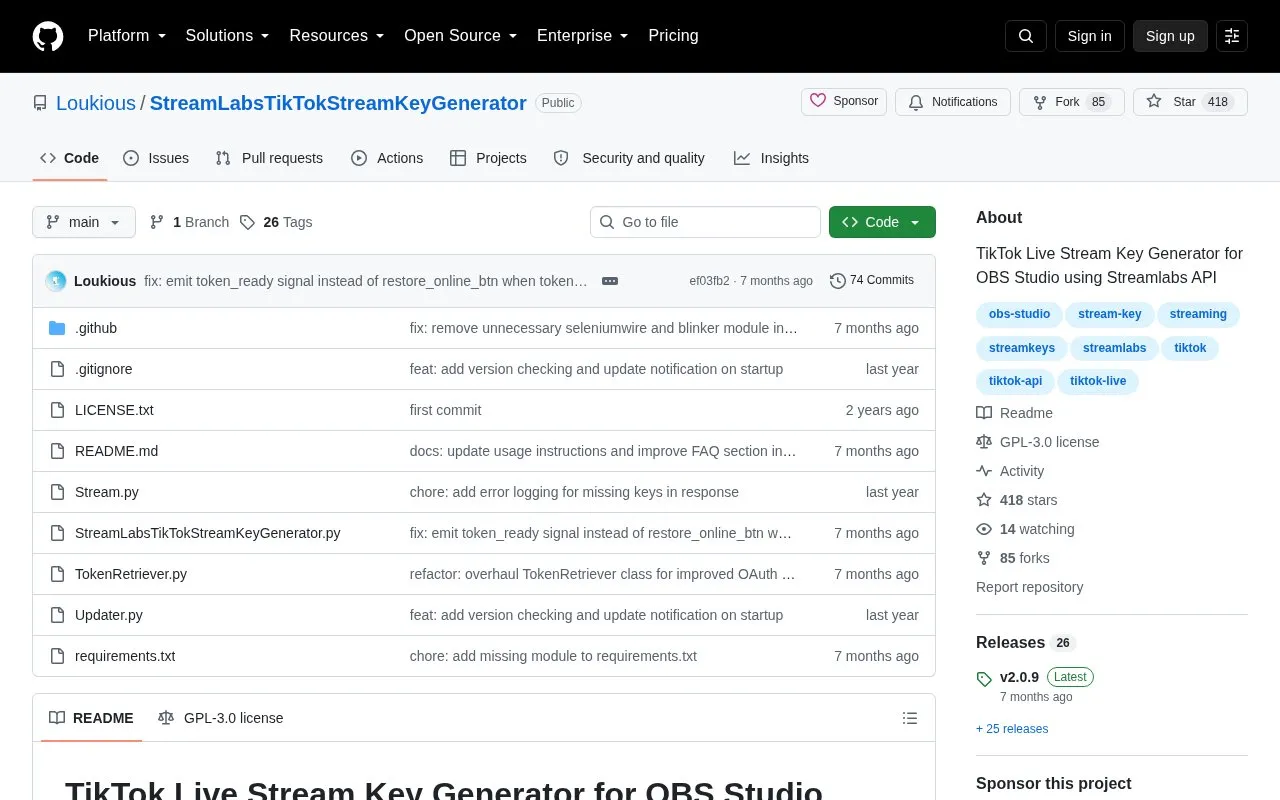The width and height of the screenshot is (1280, 800).
Task: View 74 Commits history
Action: (x=872, y=281)
